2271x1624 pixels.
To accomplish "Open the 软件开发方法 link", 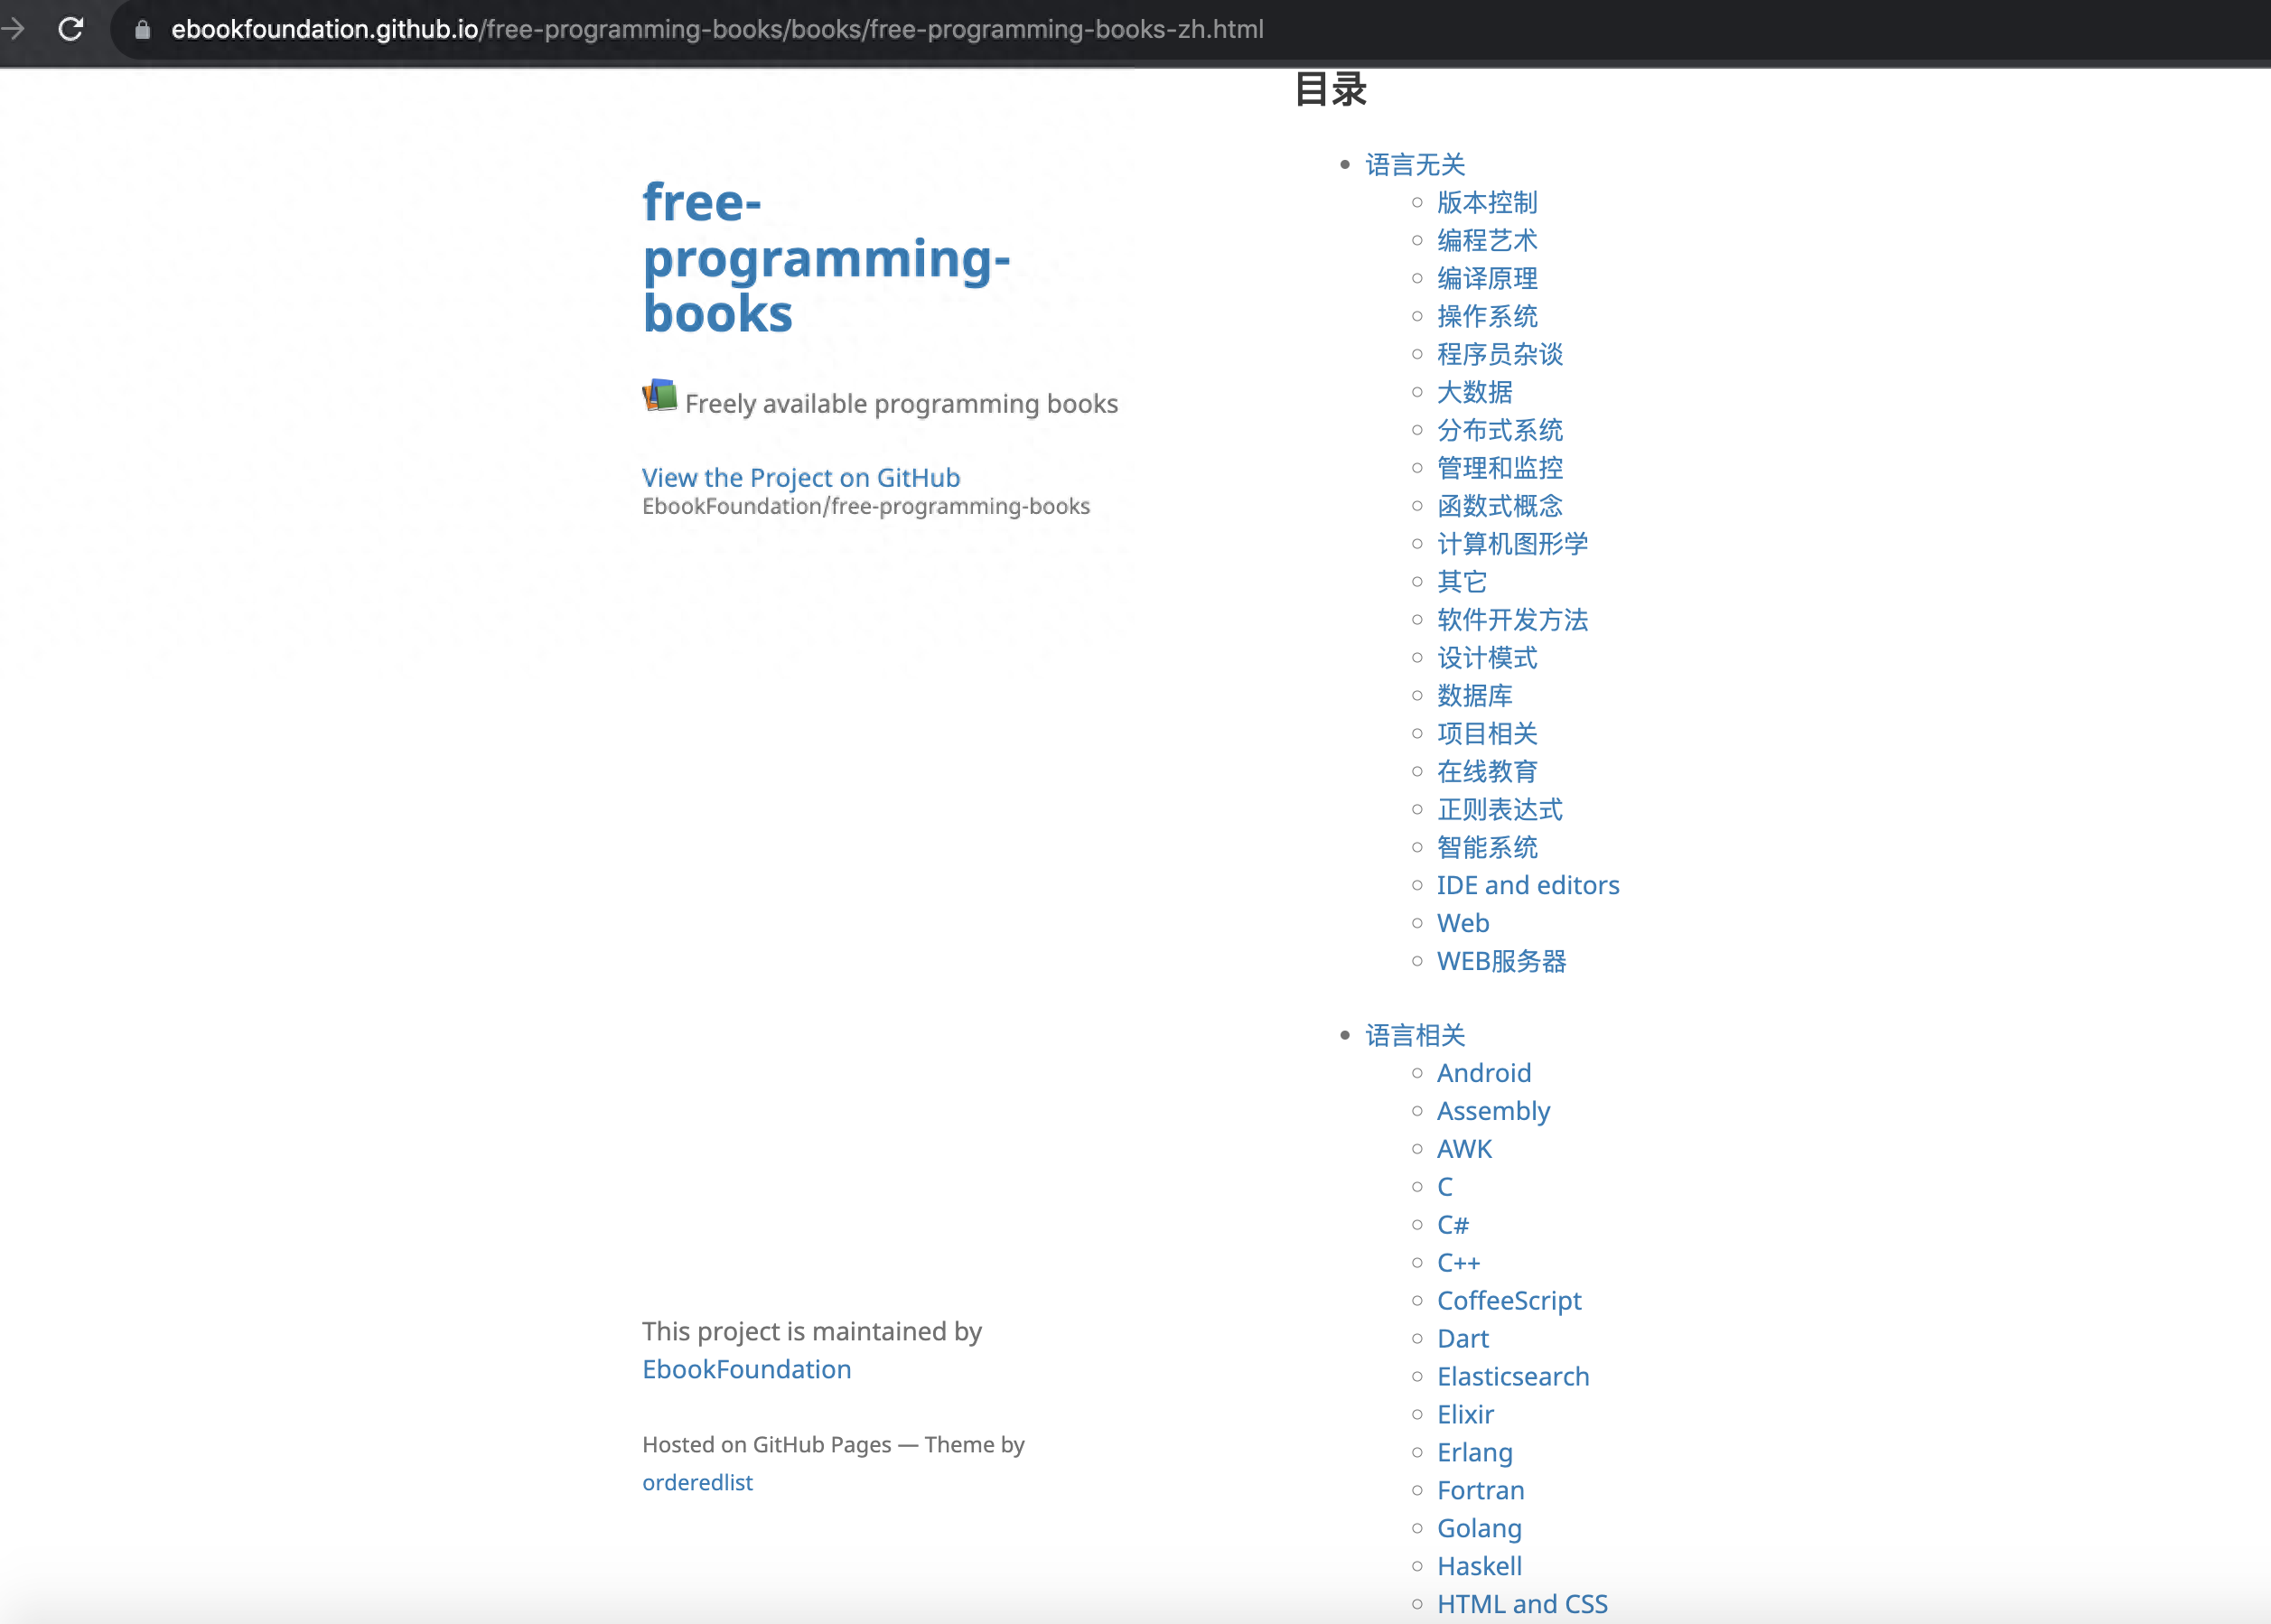I will pyautogui.click(x=1512, y=620).
